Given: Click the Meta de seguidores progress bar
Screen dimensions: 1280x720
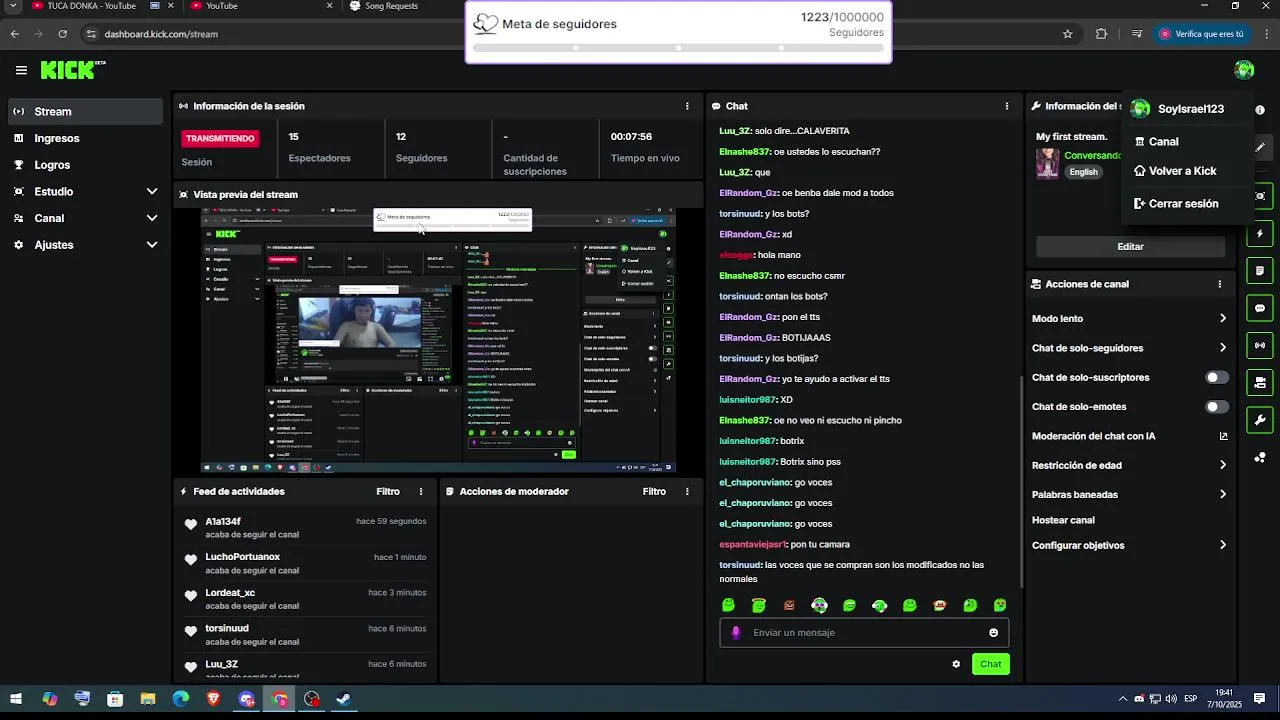Looking at the screenshot, I should coord(678,48).
